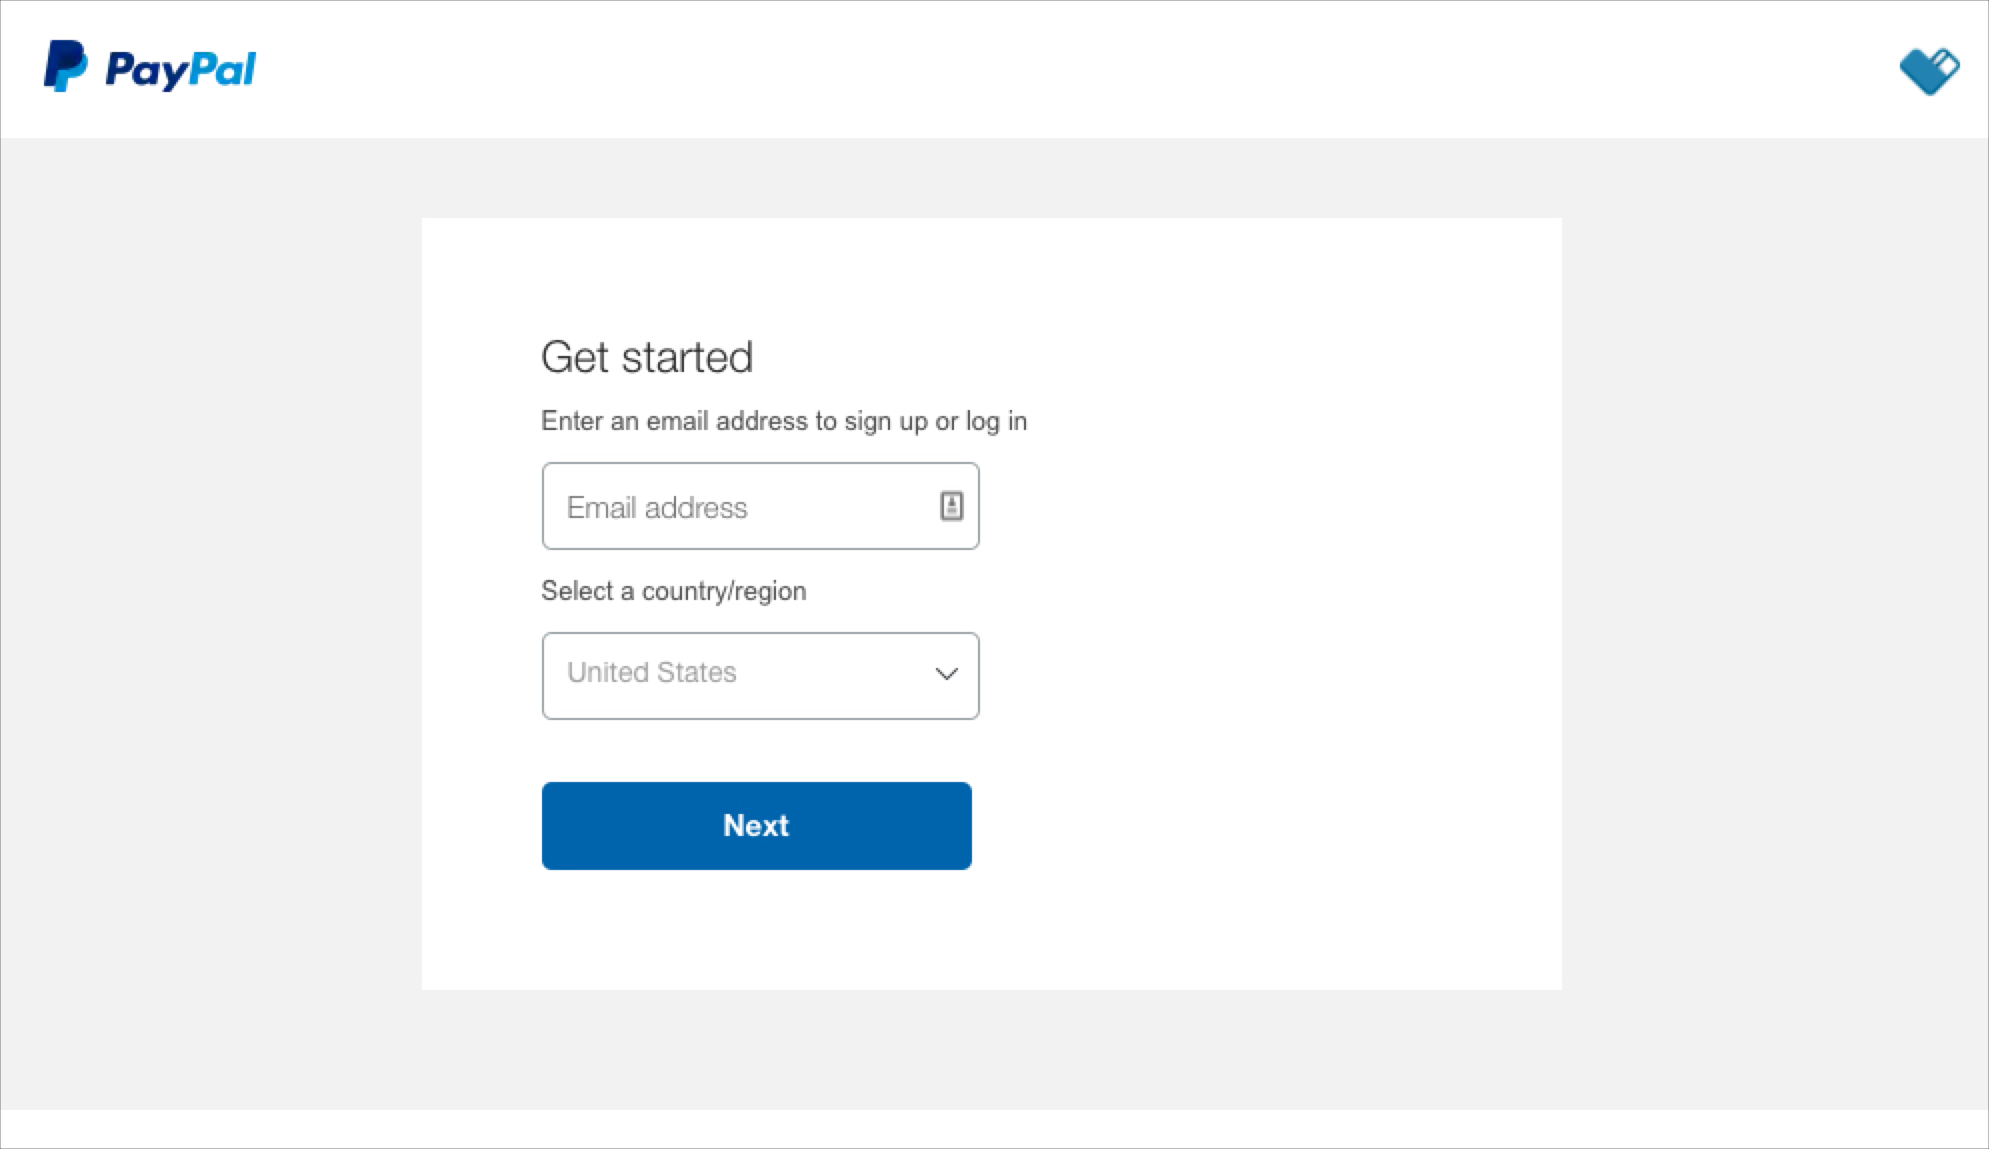Click the Email address placeholder text
Image resolution: width=1989 pixels, height=1149 pixels.
pos(657,508)
